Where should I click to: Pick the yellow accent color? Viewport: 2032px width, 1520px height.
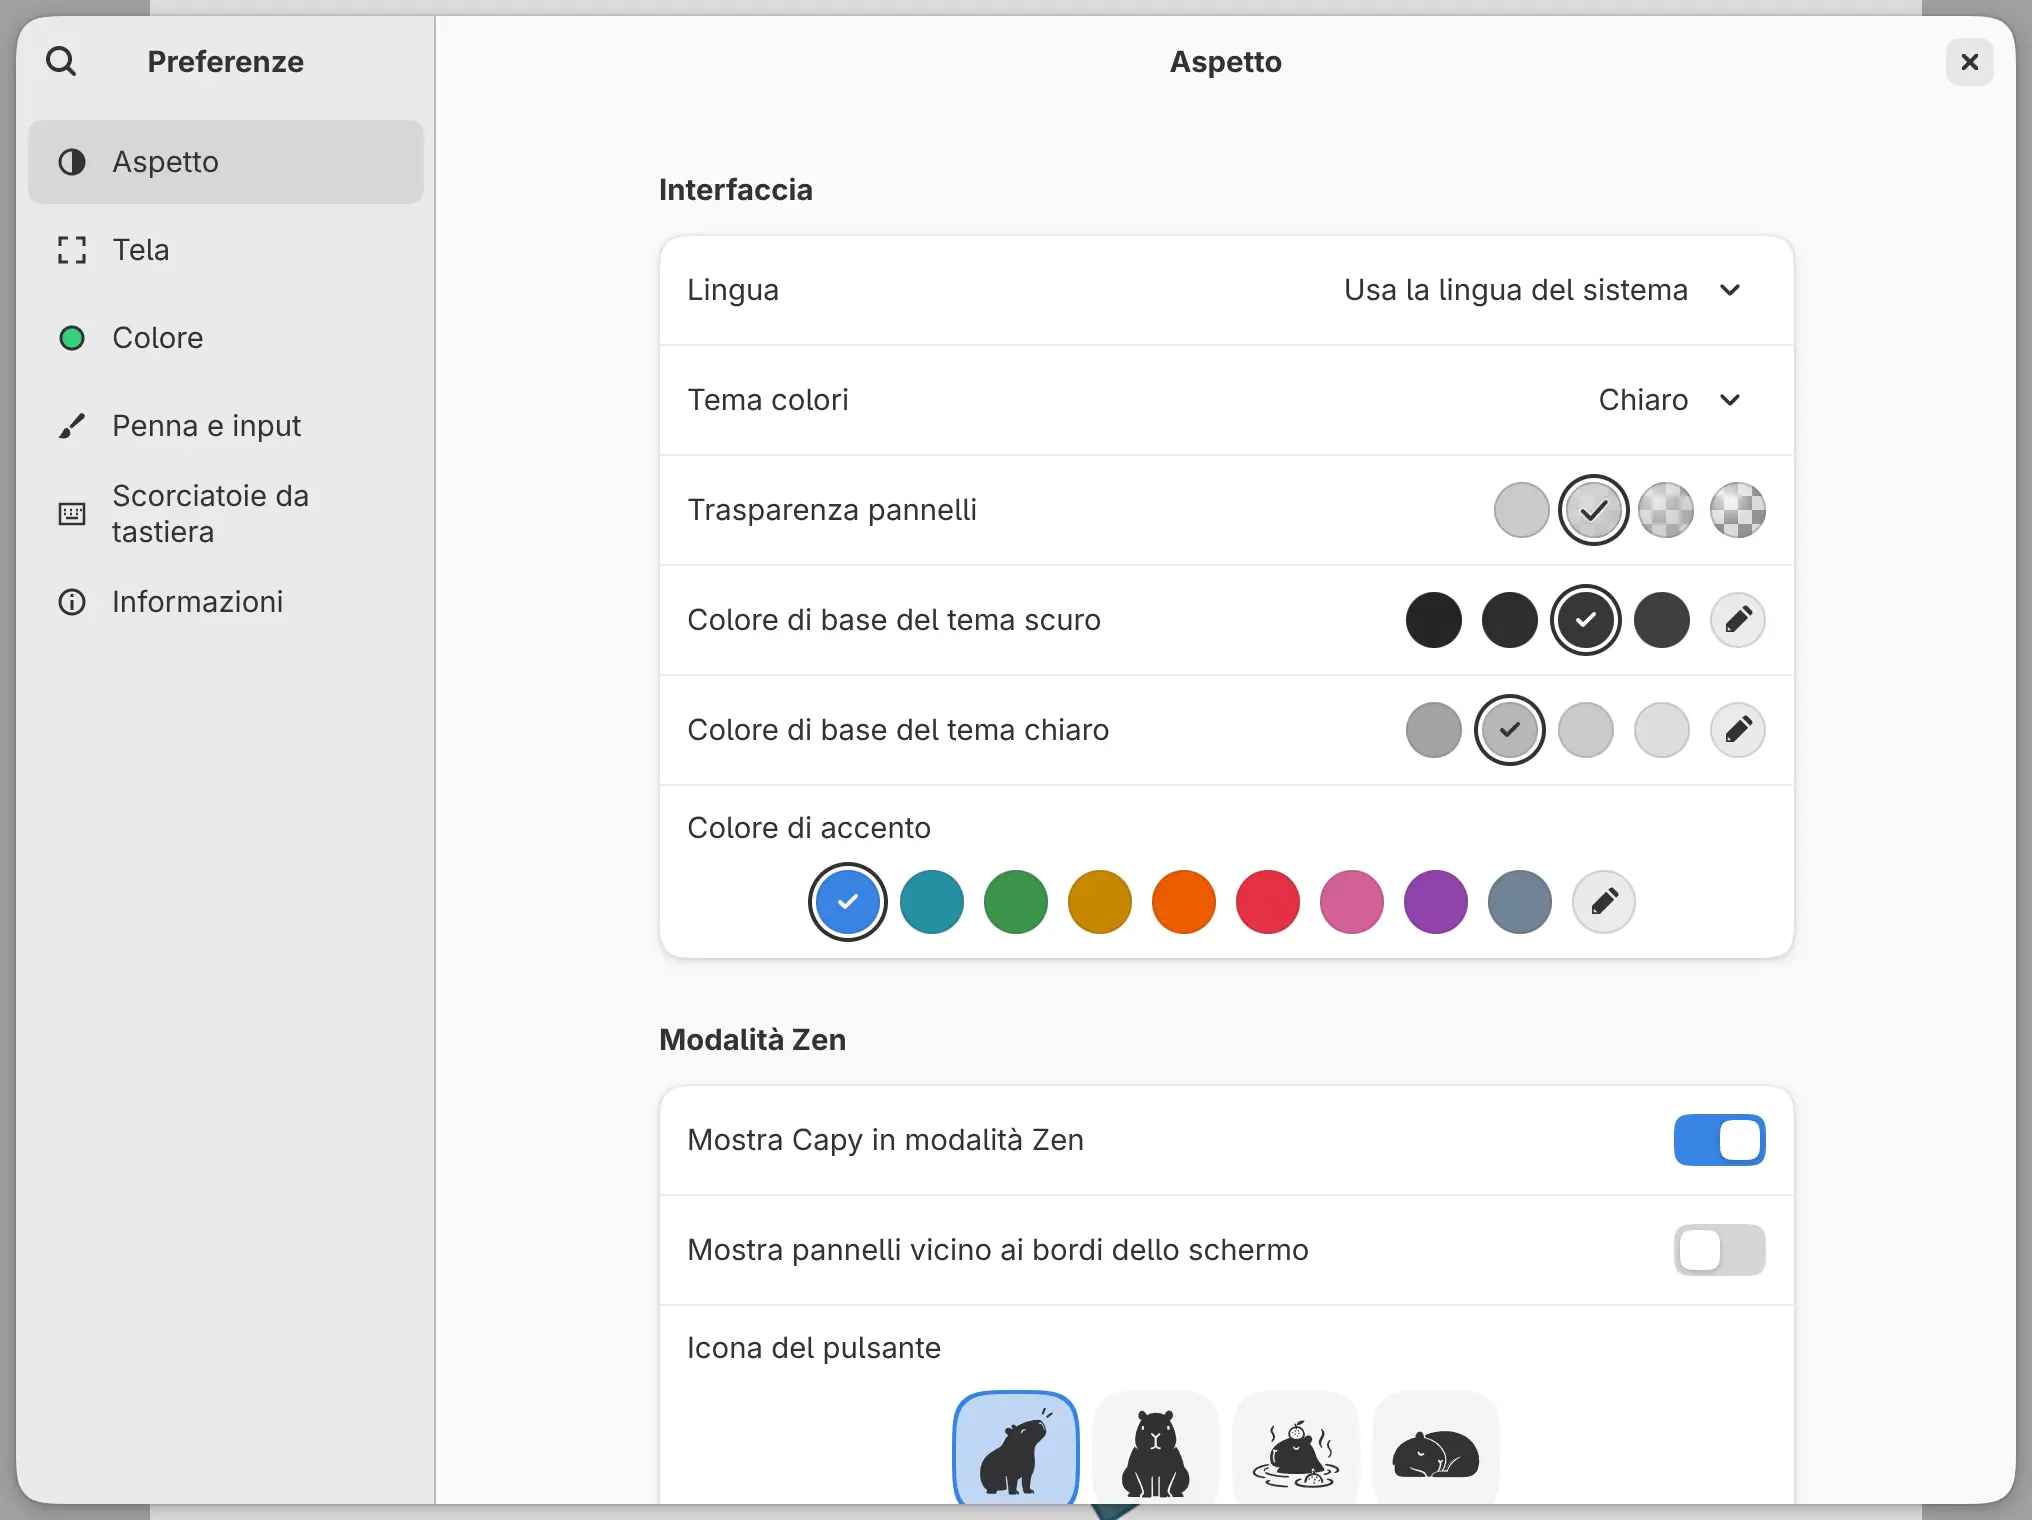pos(1100,902)
